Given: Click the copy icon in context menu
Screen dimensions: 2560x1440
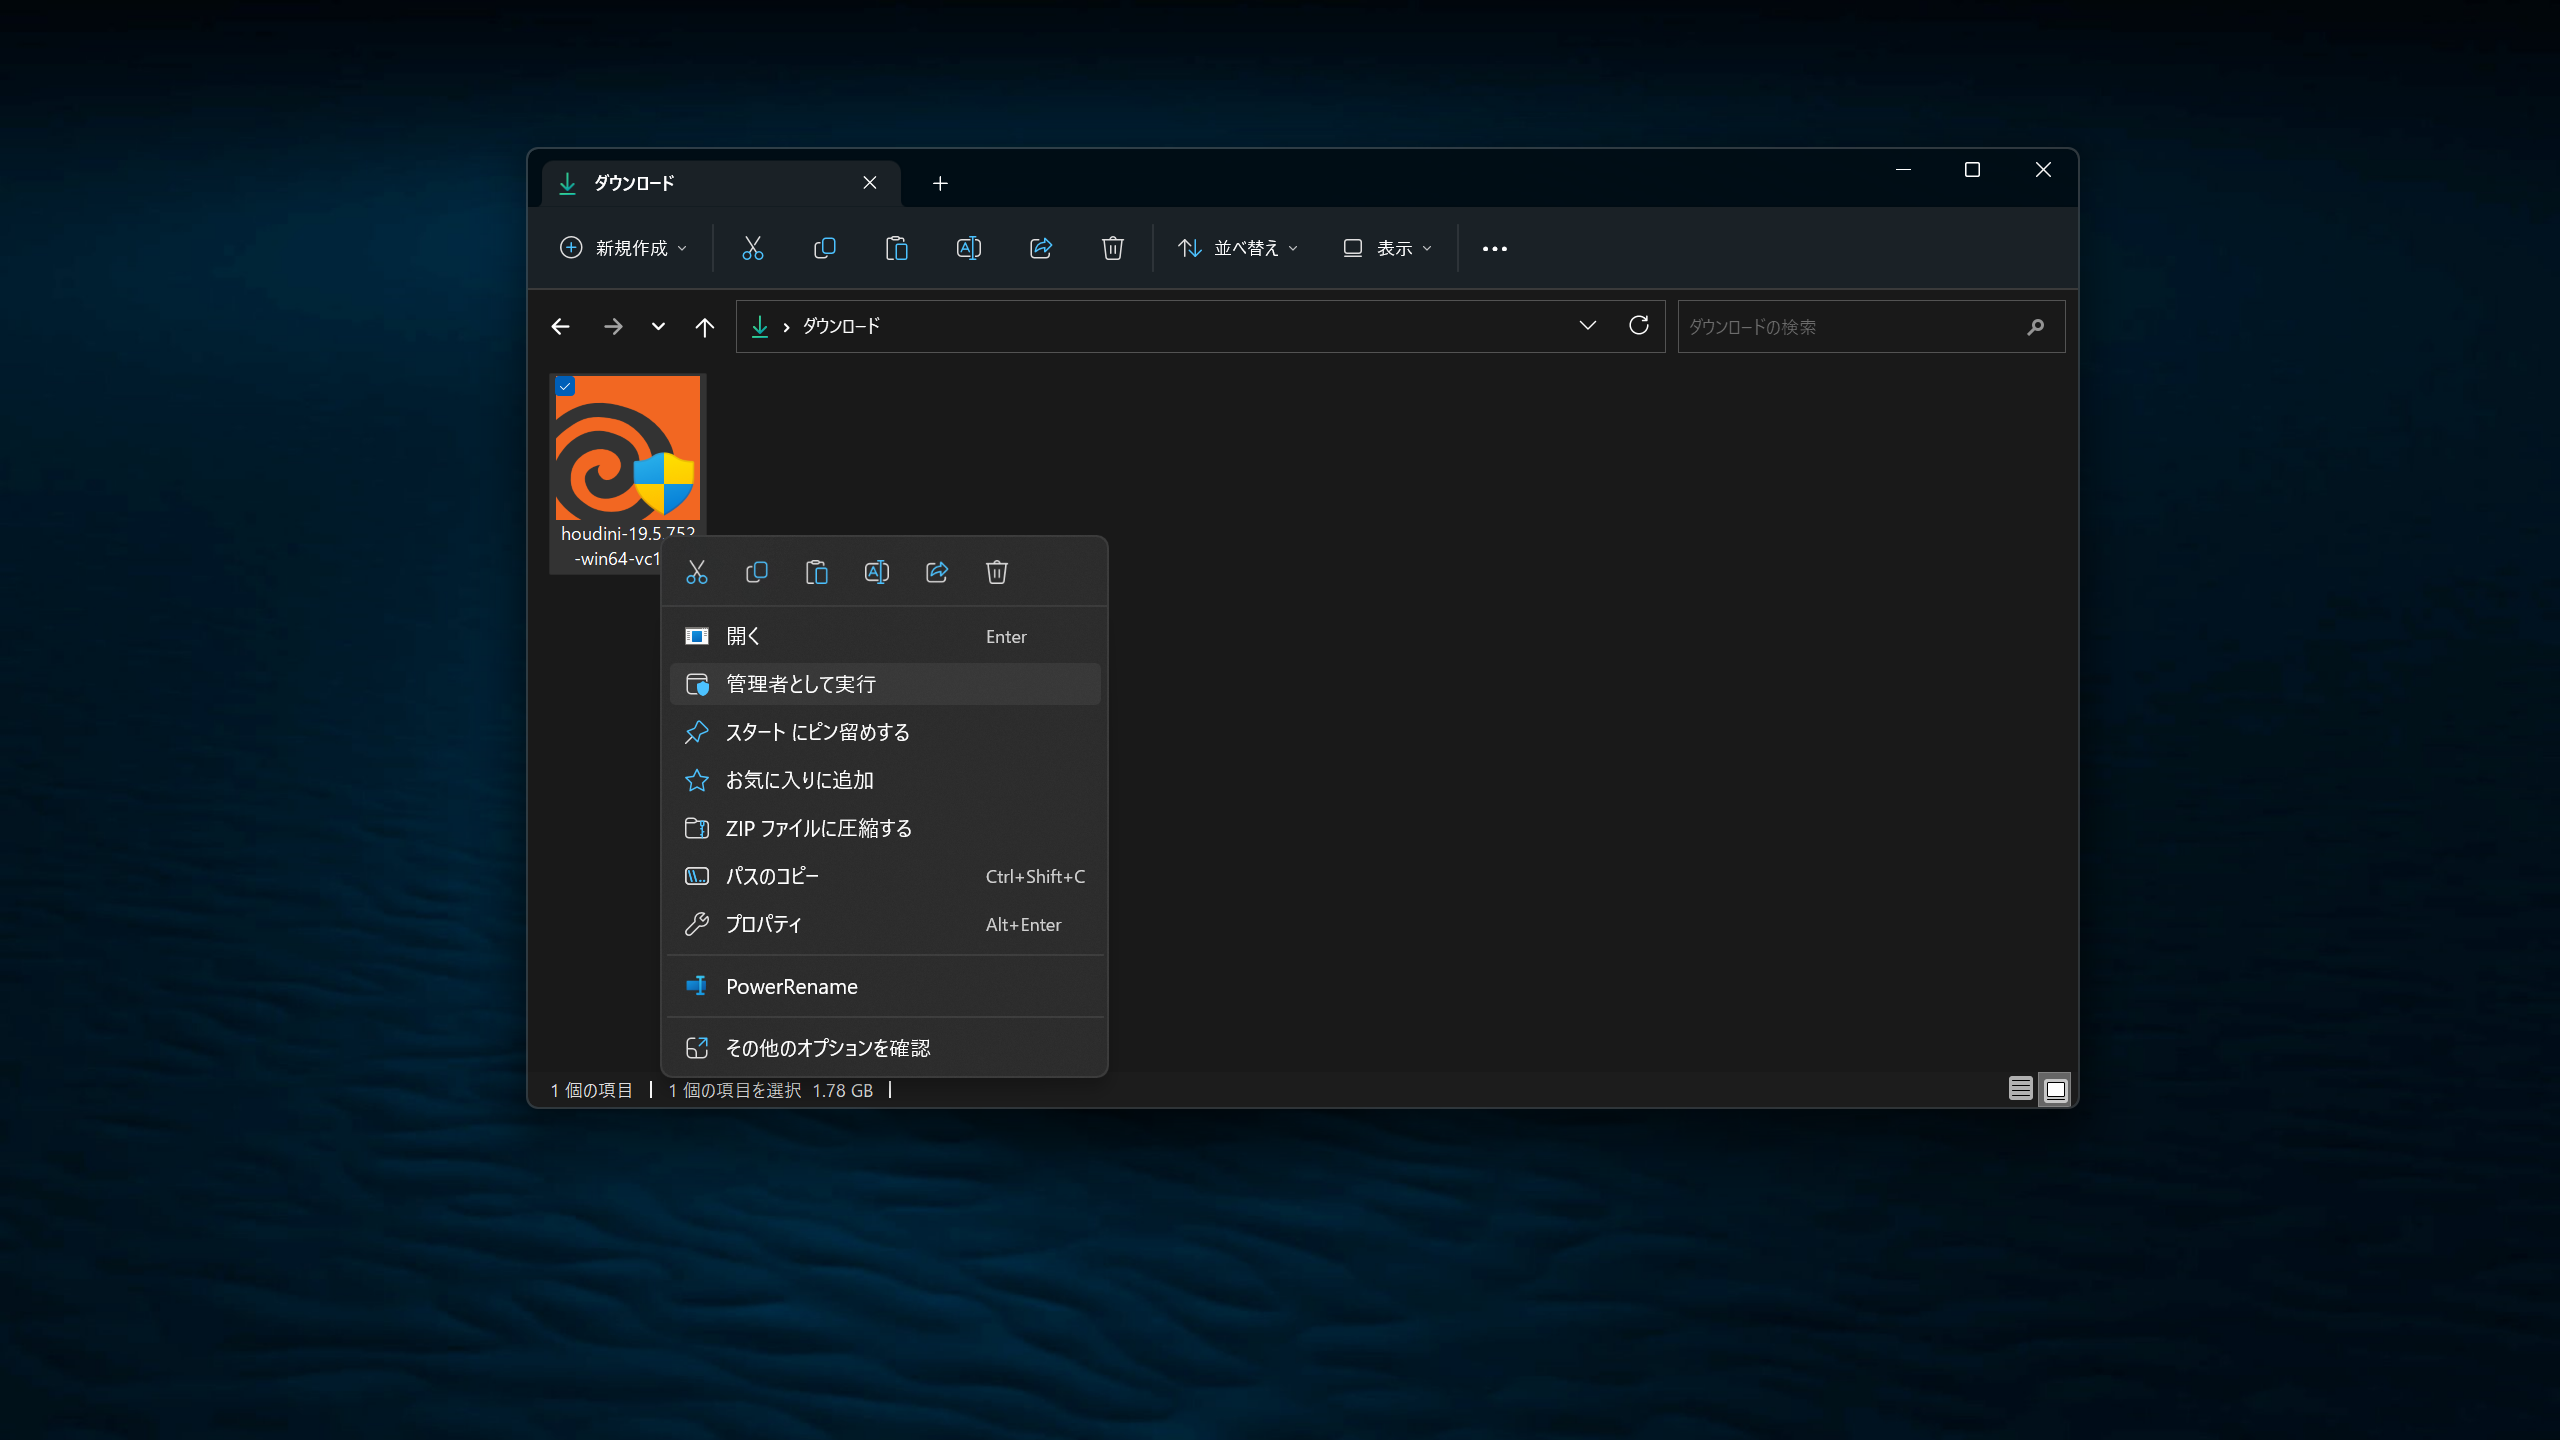Looking at the screenshot, I should tap(757, 572).
